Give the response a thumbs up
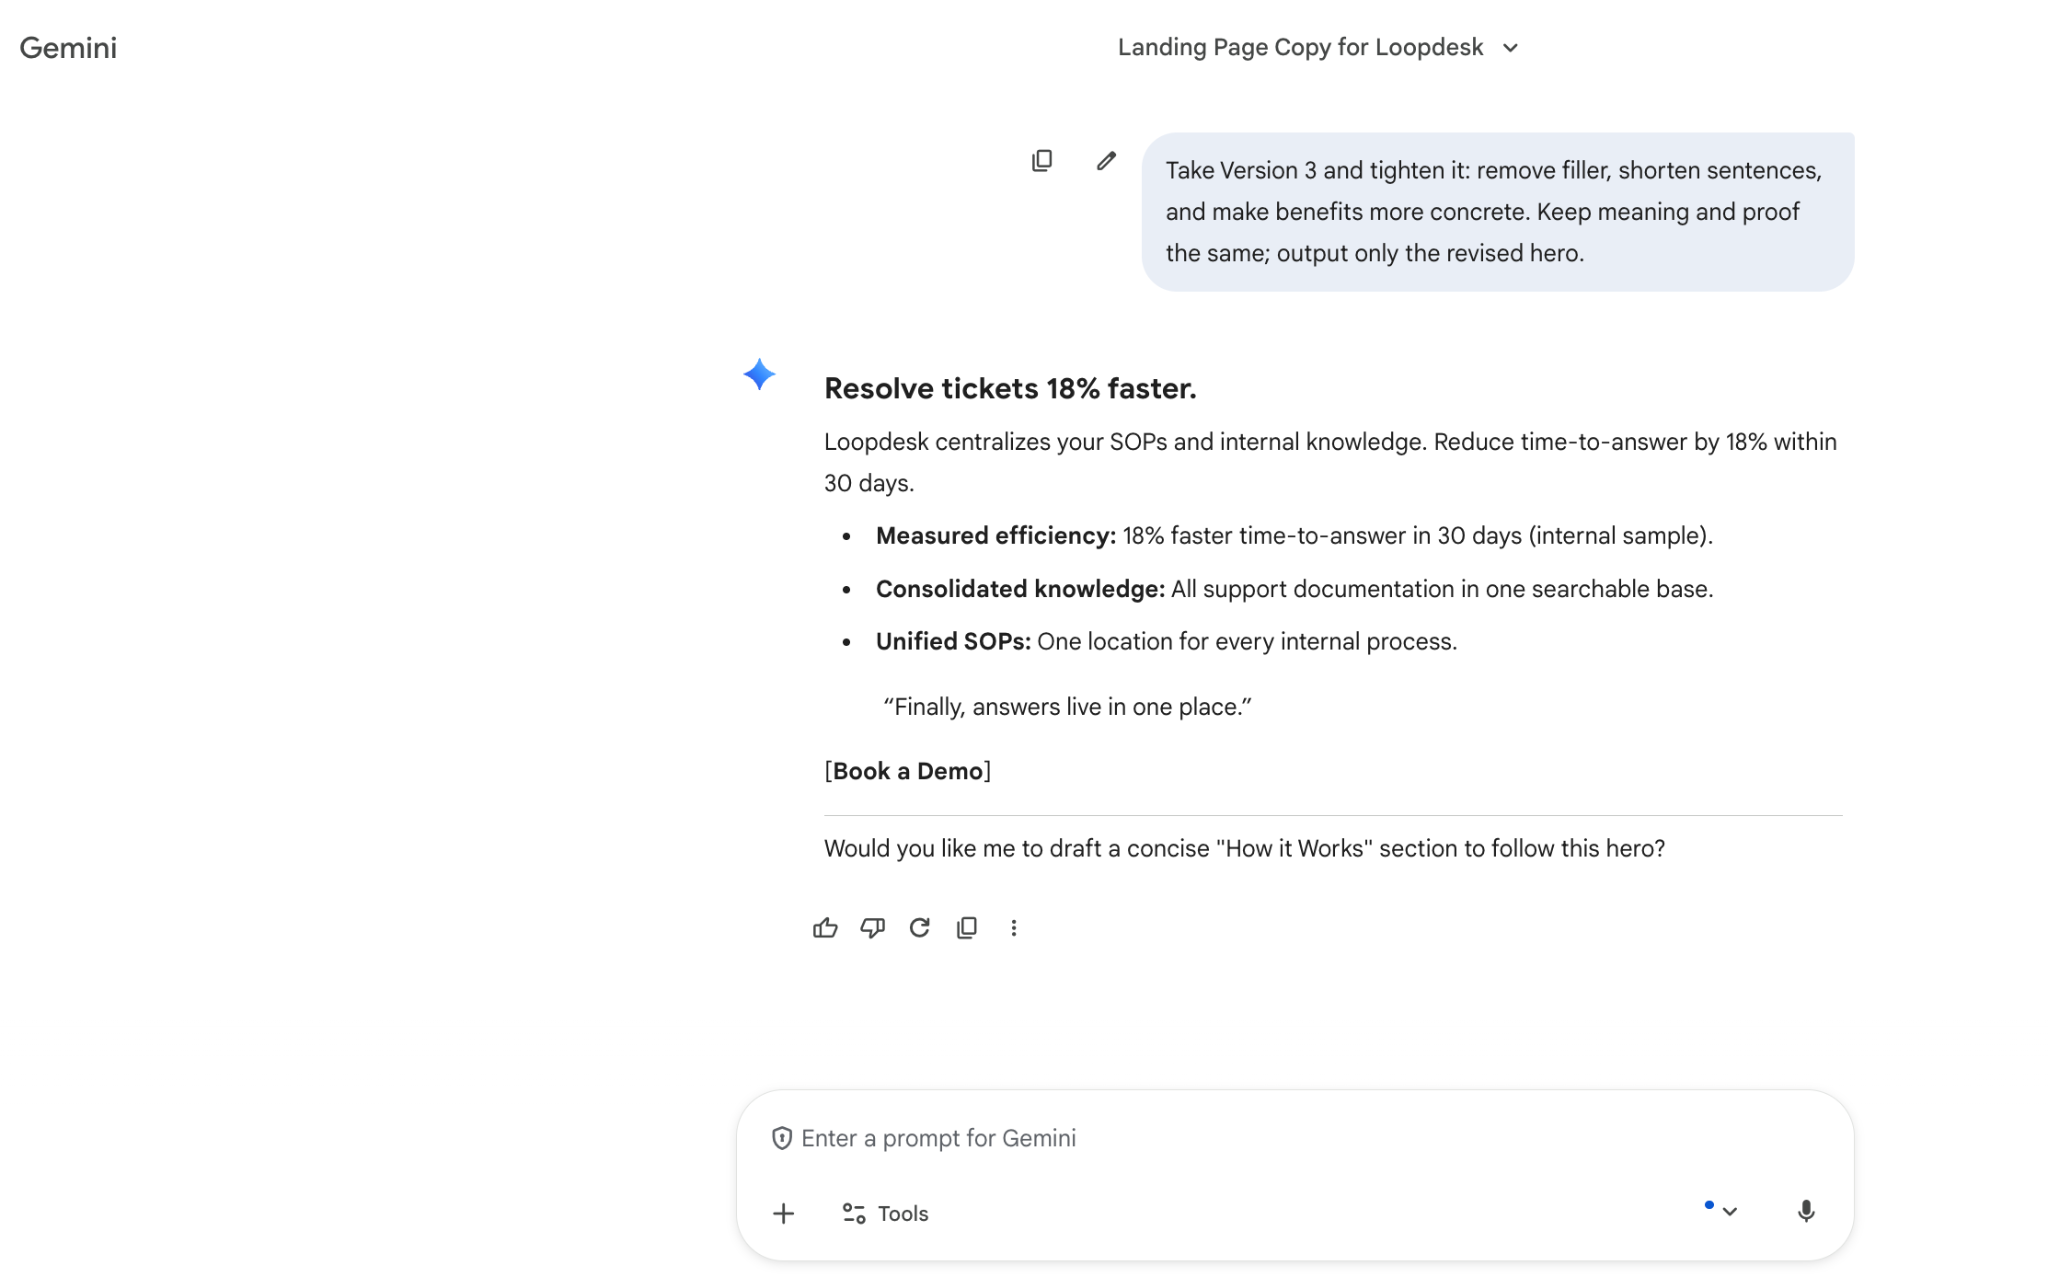This screenshot has width=2048, height=1284. pyautogui.click(x=825, y=928)
